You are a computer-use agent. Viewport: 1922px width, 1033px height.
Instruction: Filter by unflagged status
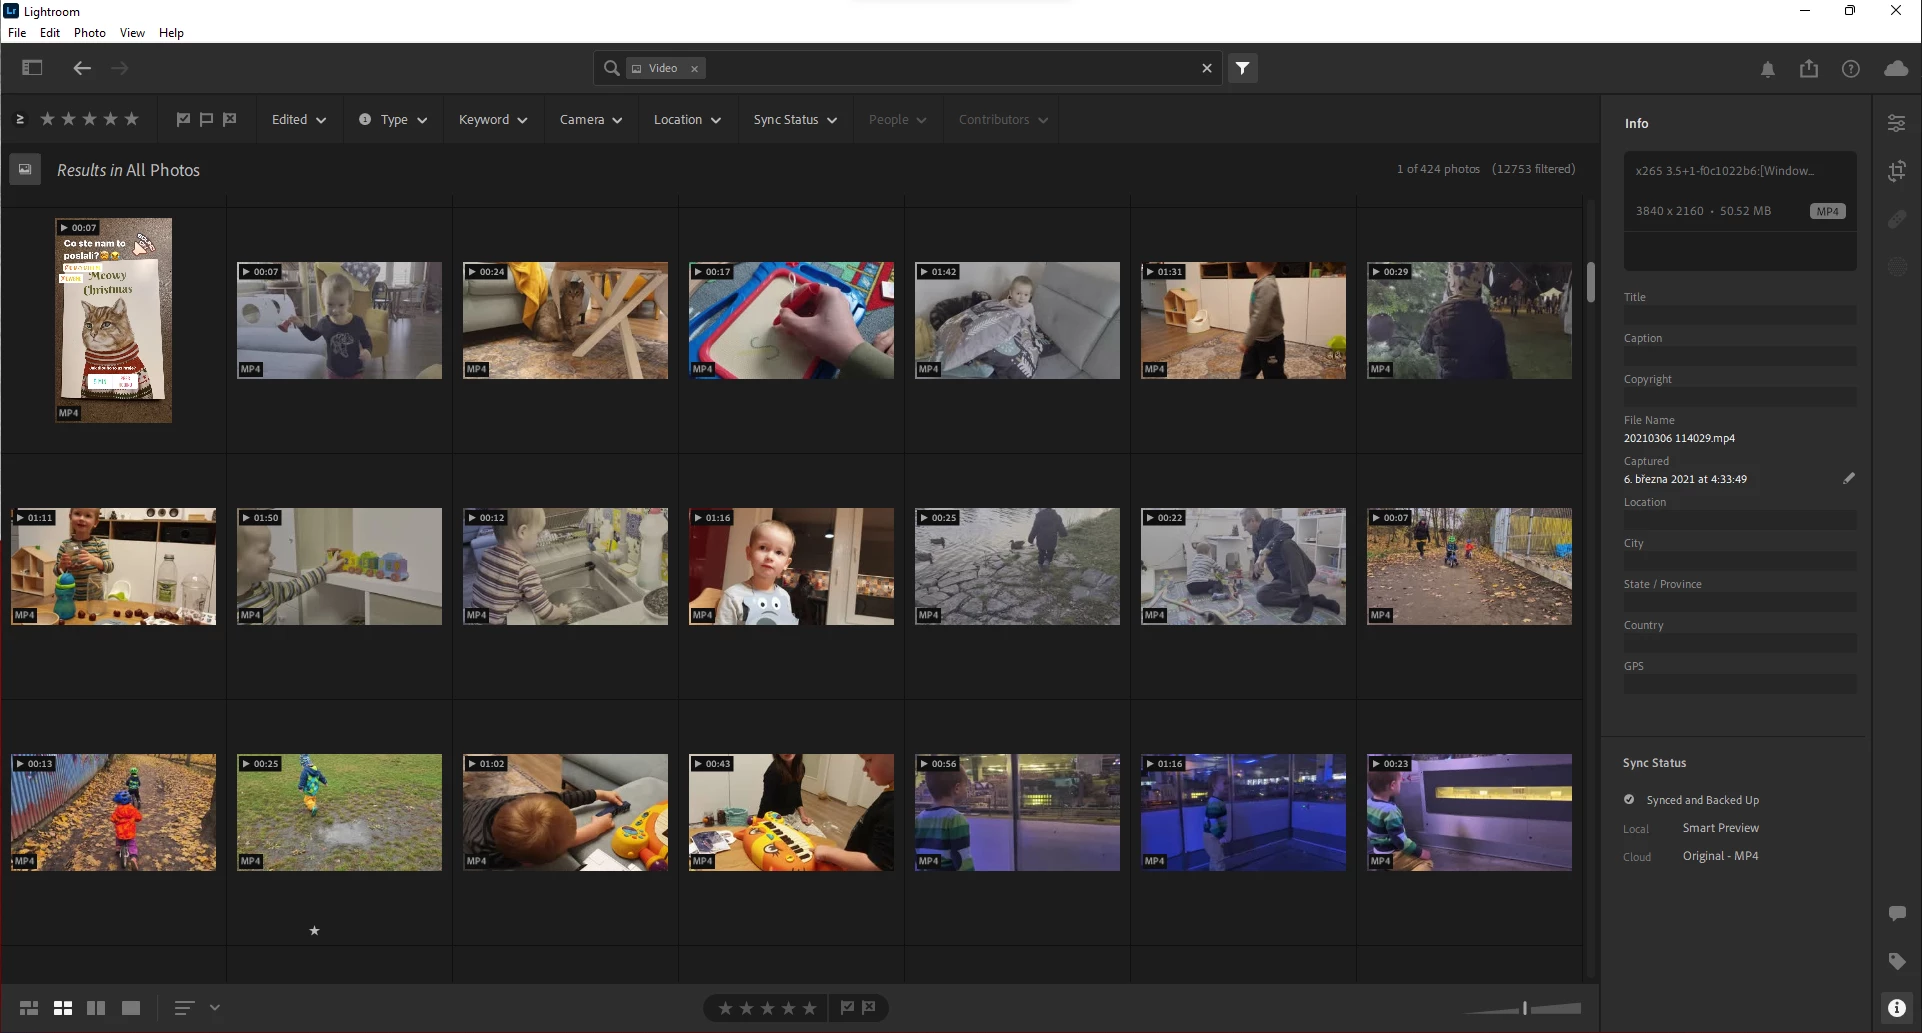[206, 119]
